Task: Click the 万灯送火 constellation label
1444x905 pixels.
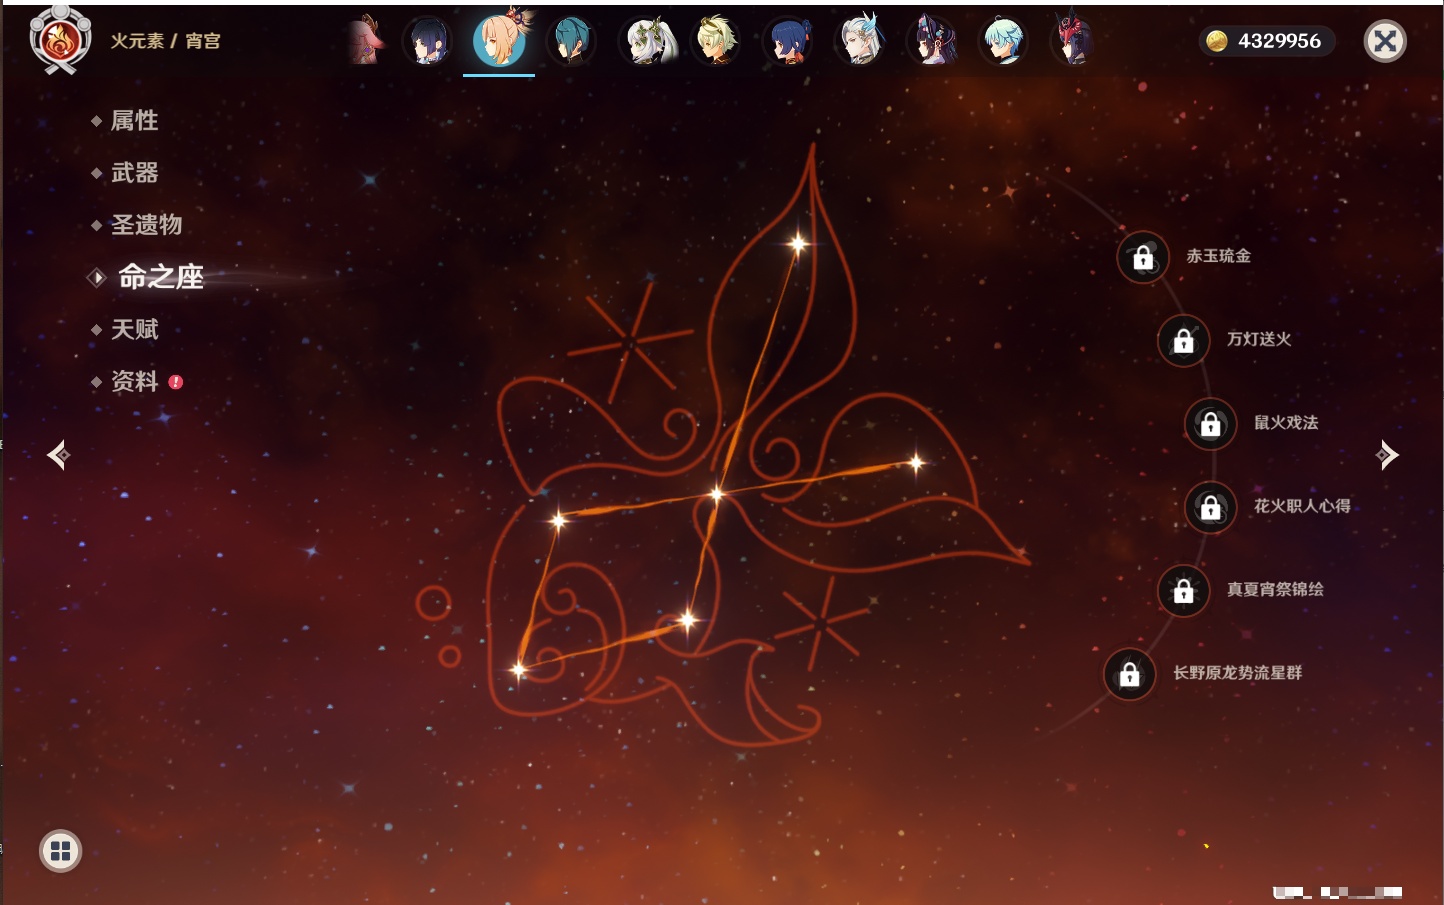Action: [x=1259, y=339]
